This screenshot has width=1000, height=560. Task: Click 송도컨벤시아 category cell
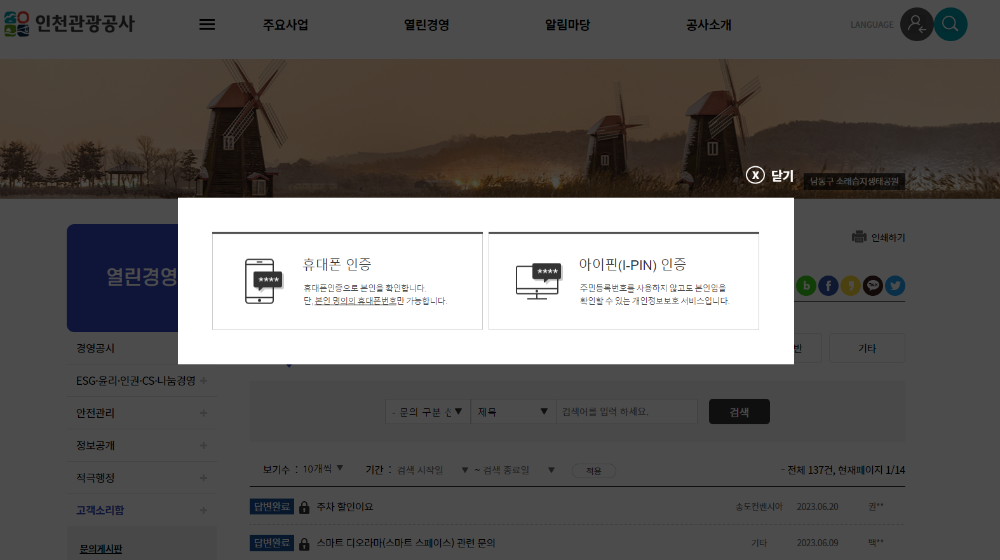point(759,506)
